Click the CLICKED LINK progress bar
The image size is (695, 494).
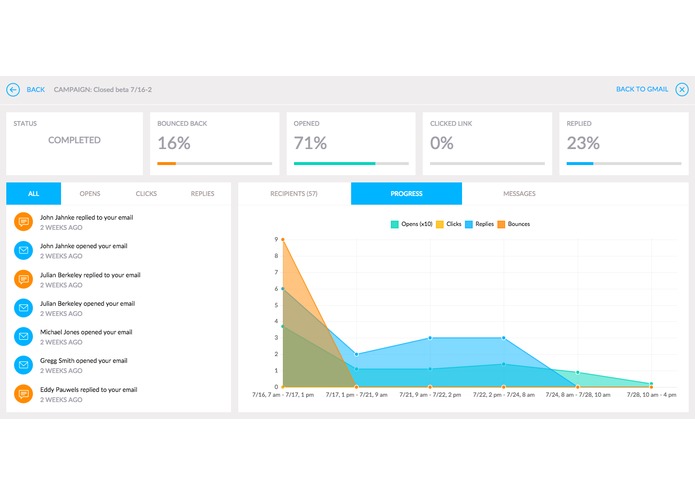(x=487, y=163)
